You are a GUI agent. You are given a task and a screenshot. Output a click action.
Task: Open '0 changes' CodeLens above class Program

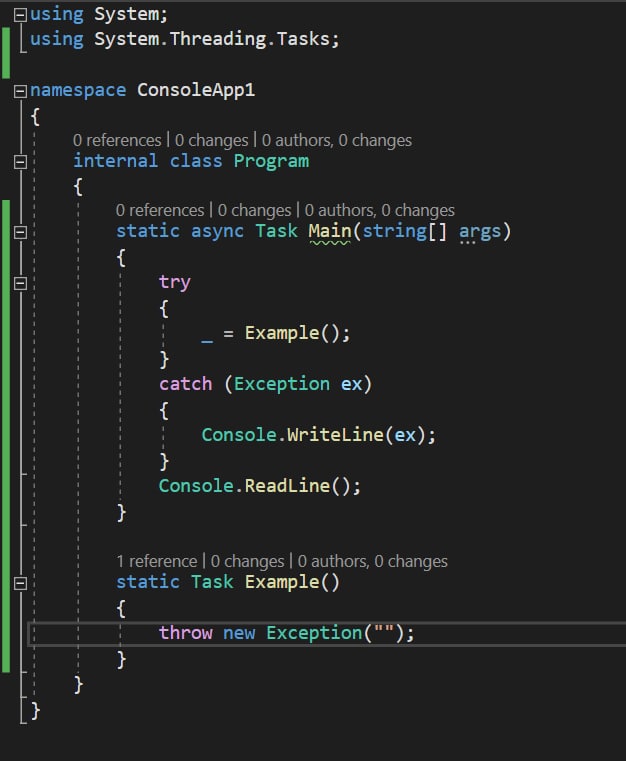point(212,140)
